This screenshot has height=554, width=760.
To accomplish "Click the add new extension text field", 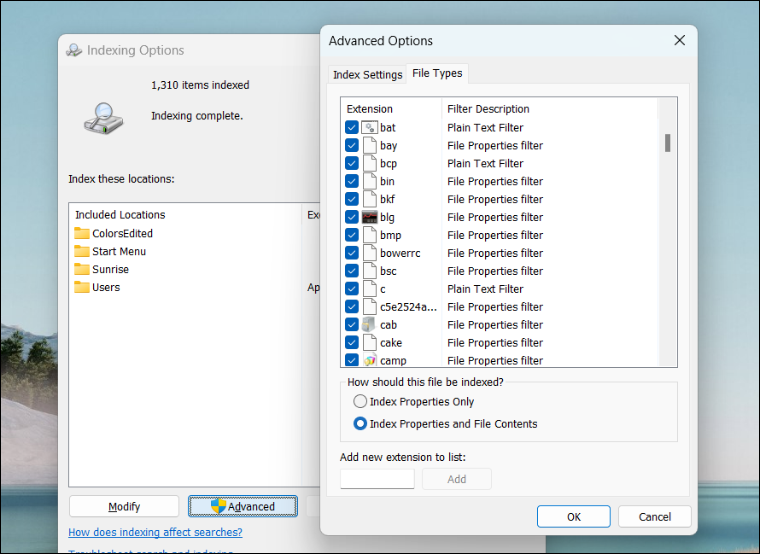I will [377, 479].
